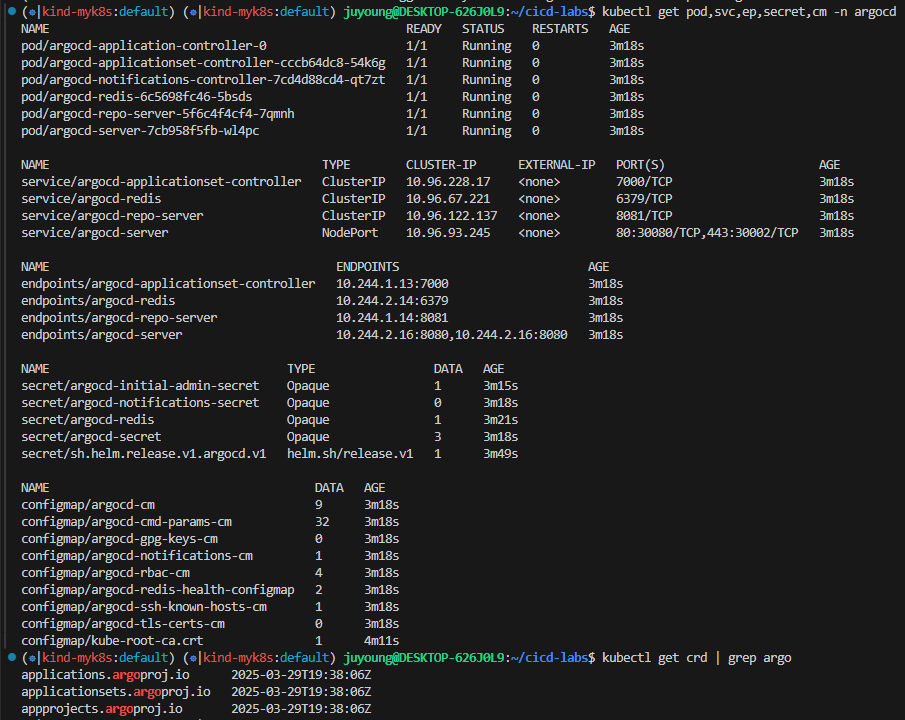Click applications.argoproj.io CRD
This screenshot has height=720, width=905.
pos(106,675)
